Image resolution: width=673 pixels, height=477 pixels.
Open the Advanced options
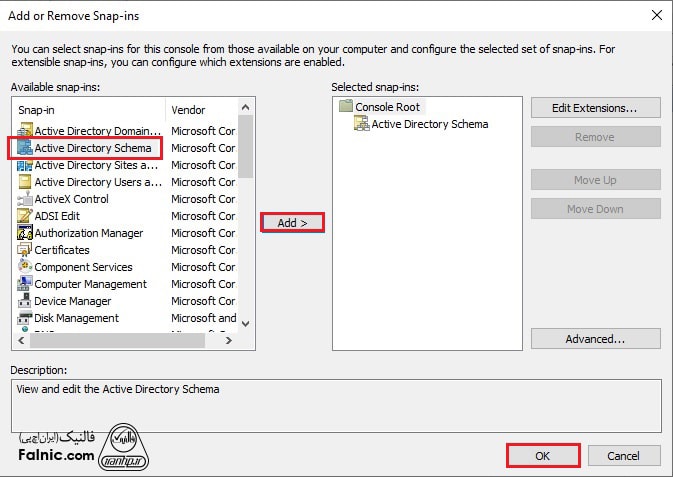tap(595, 339)
